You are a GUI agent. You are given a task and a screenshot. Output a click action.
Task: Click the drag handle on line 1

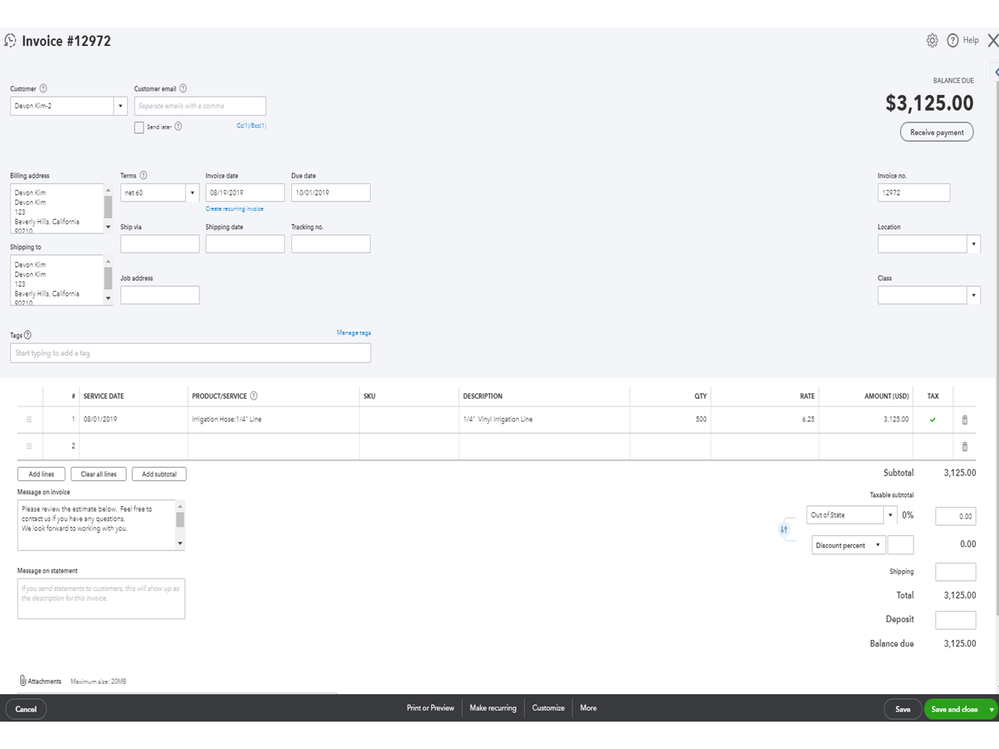28,420
